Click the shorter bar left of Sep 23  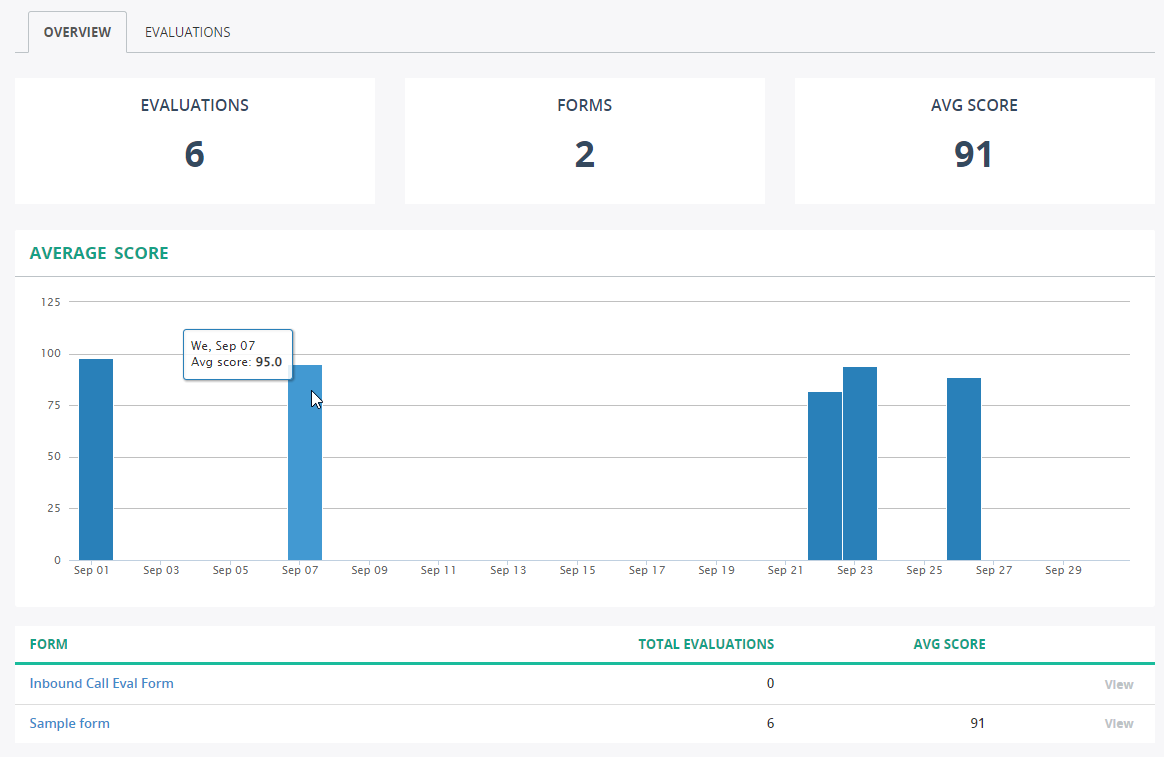825,476
